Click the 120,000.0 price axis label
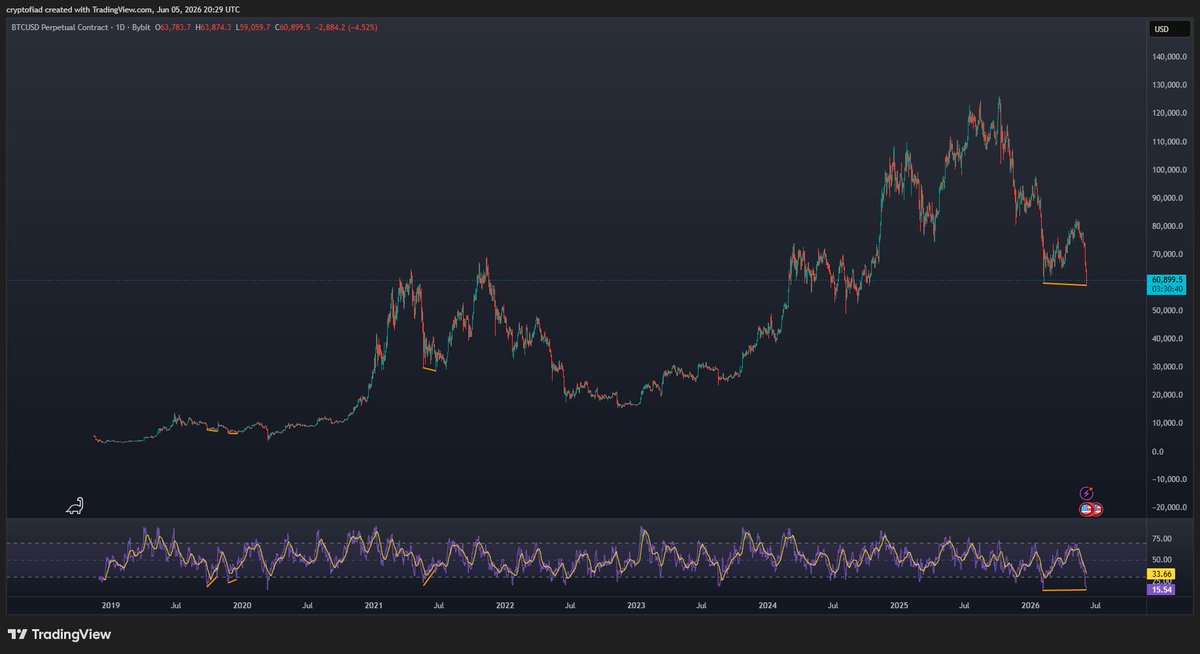The image size is (1200, 654). click(1169, 113)
